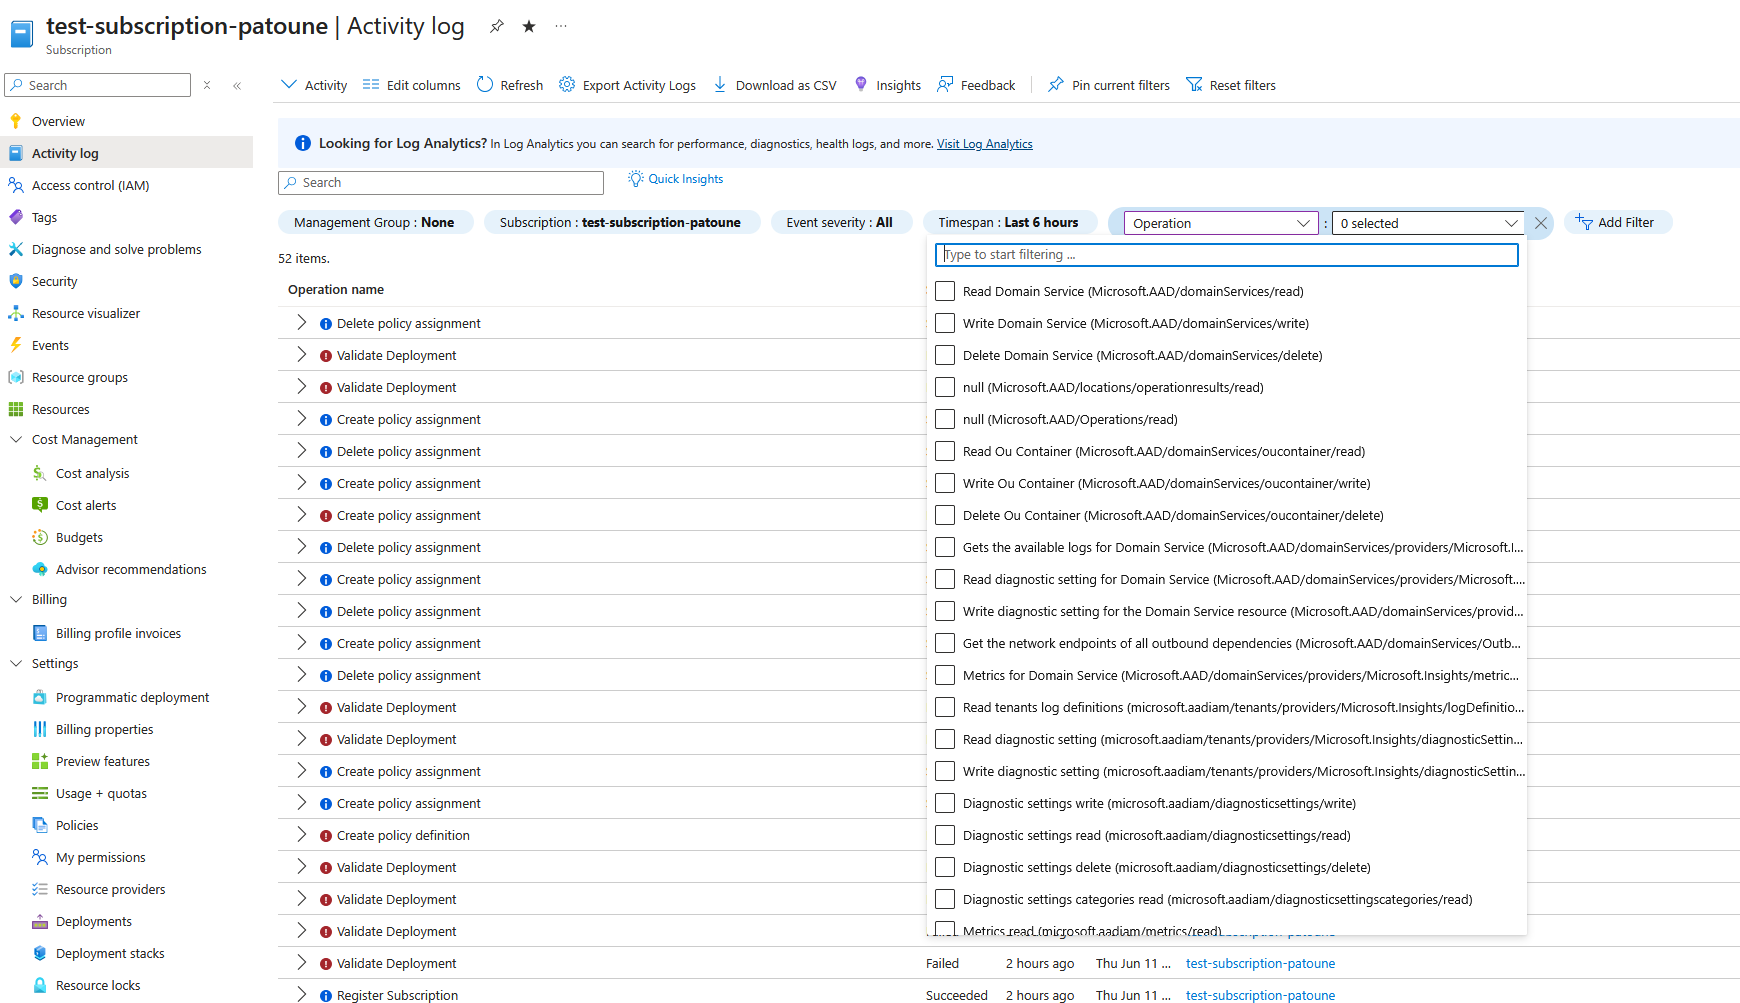Pin the Activity log page
The image size is (1740, 1003).
[x=497, y=27]
